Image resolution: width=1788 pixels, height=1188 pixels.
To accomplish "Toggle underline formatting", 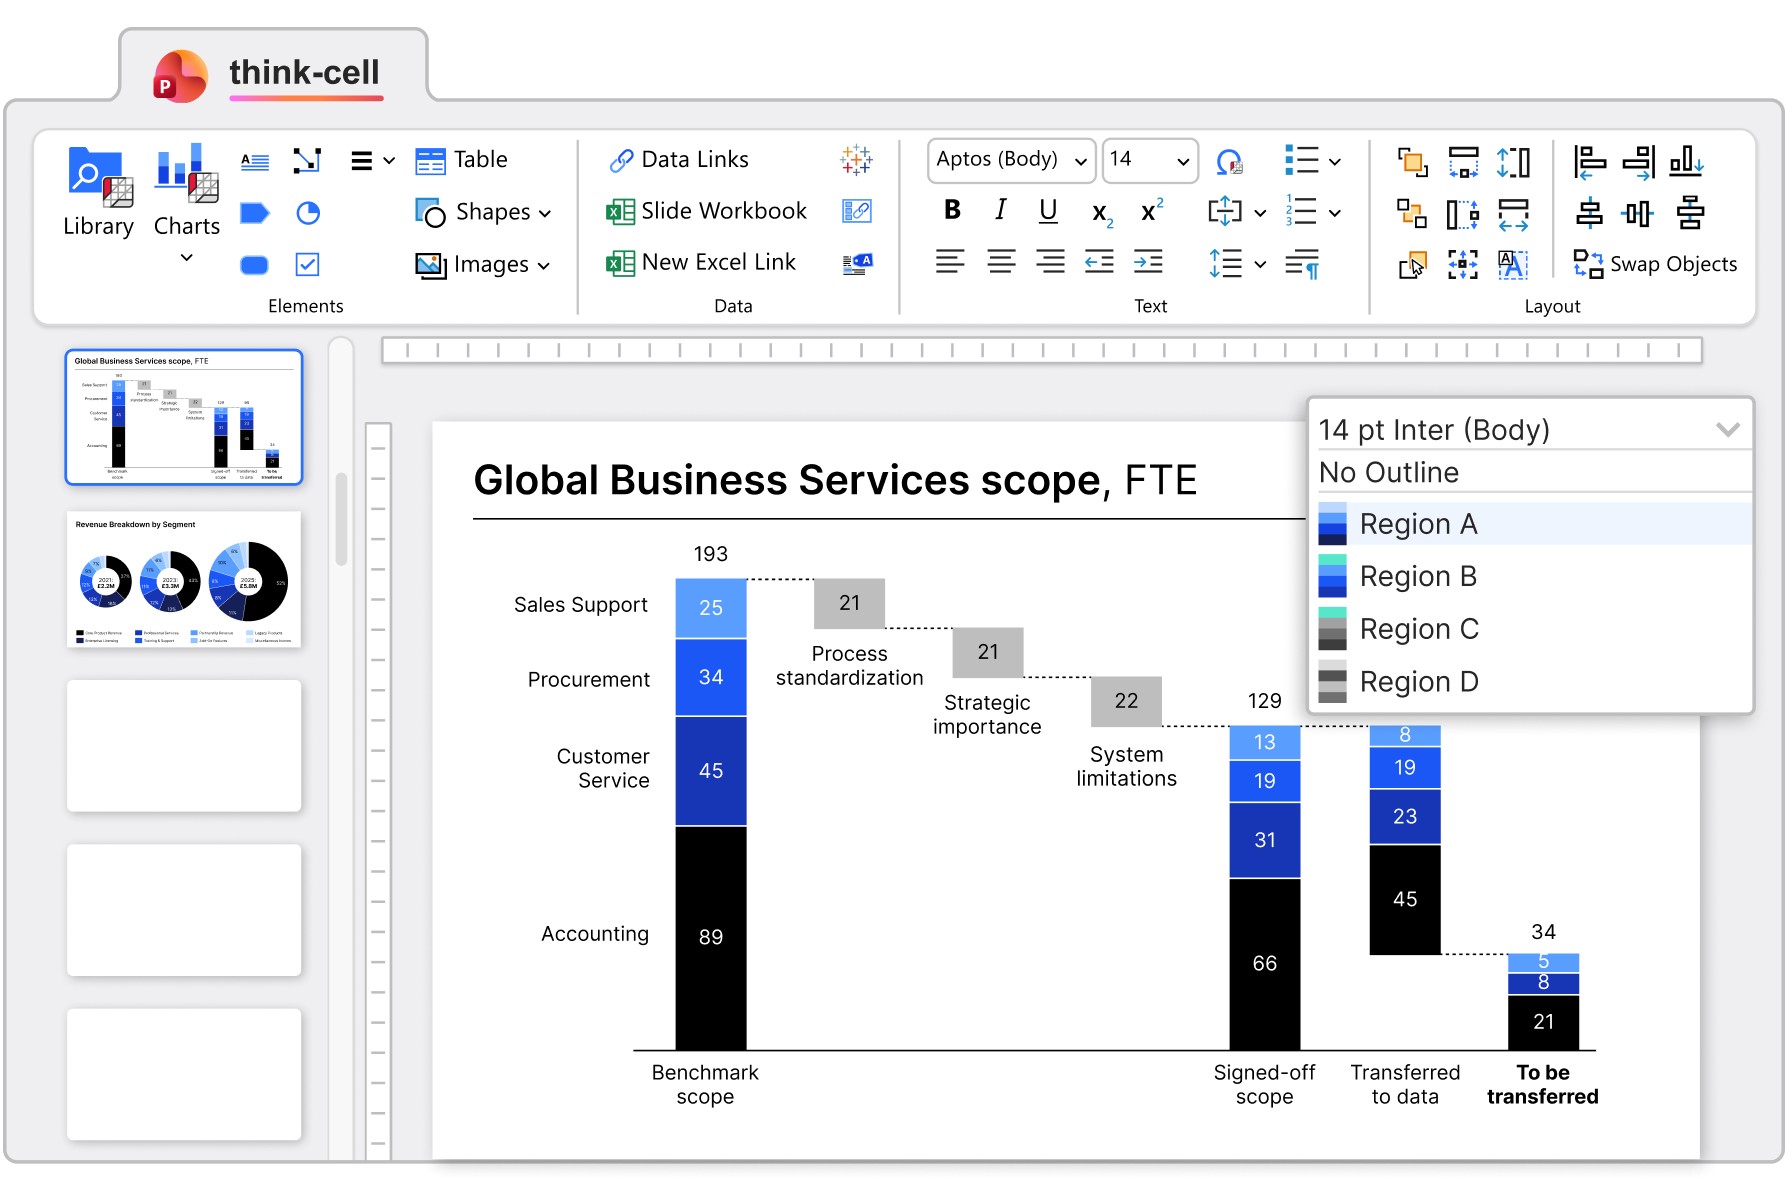I will point(1048,210).
